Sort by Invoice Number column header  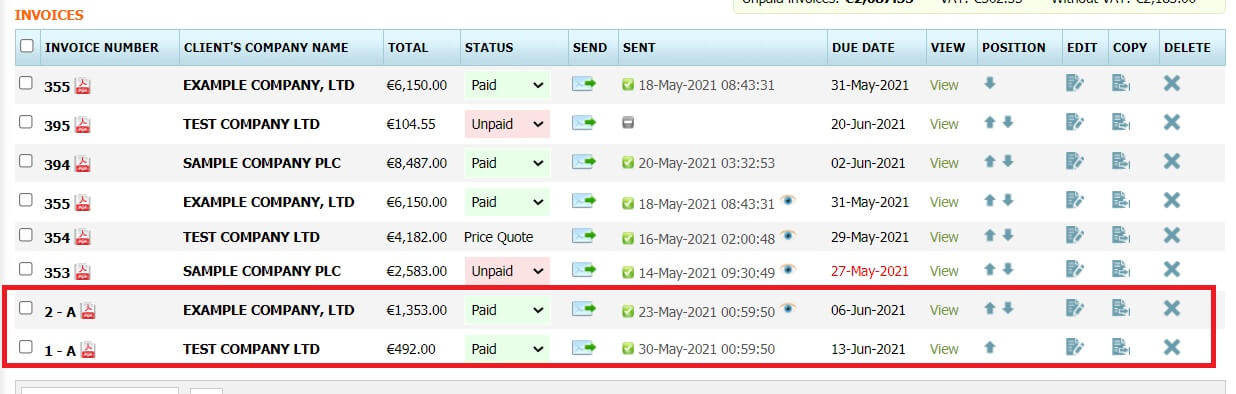102,47
